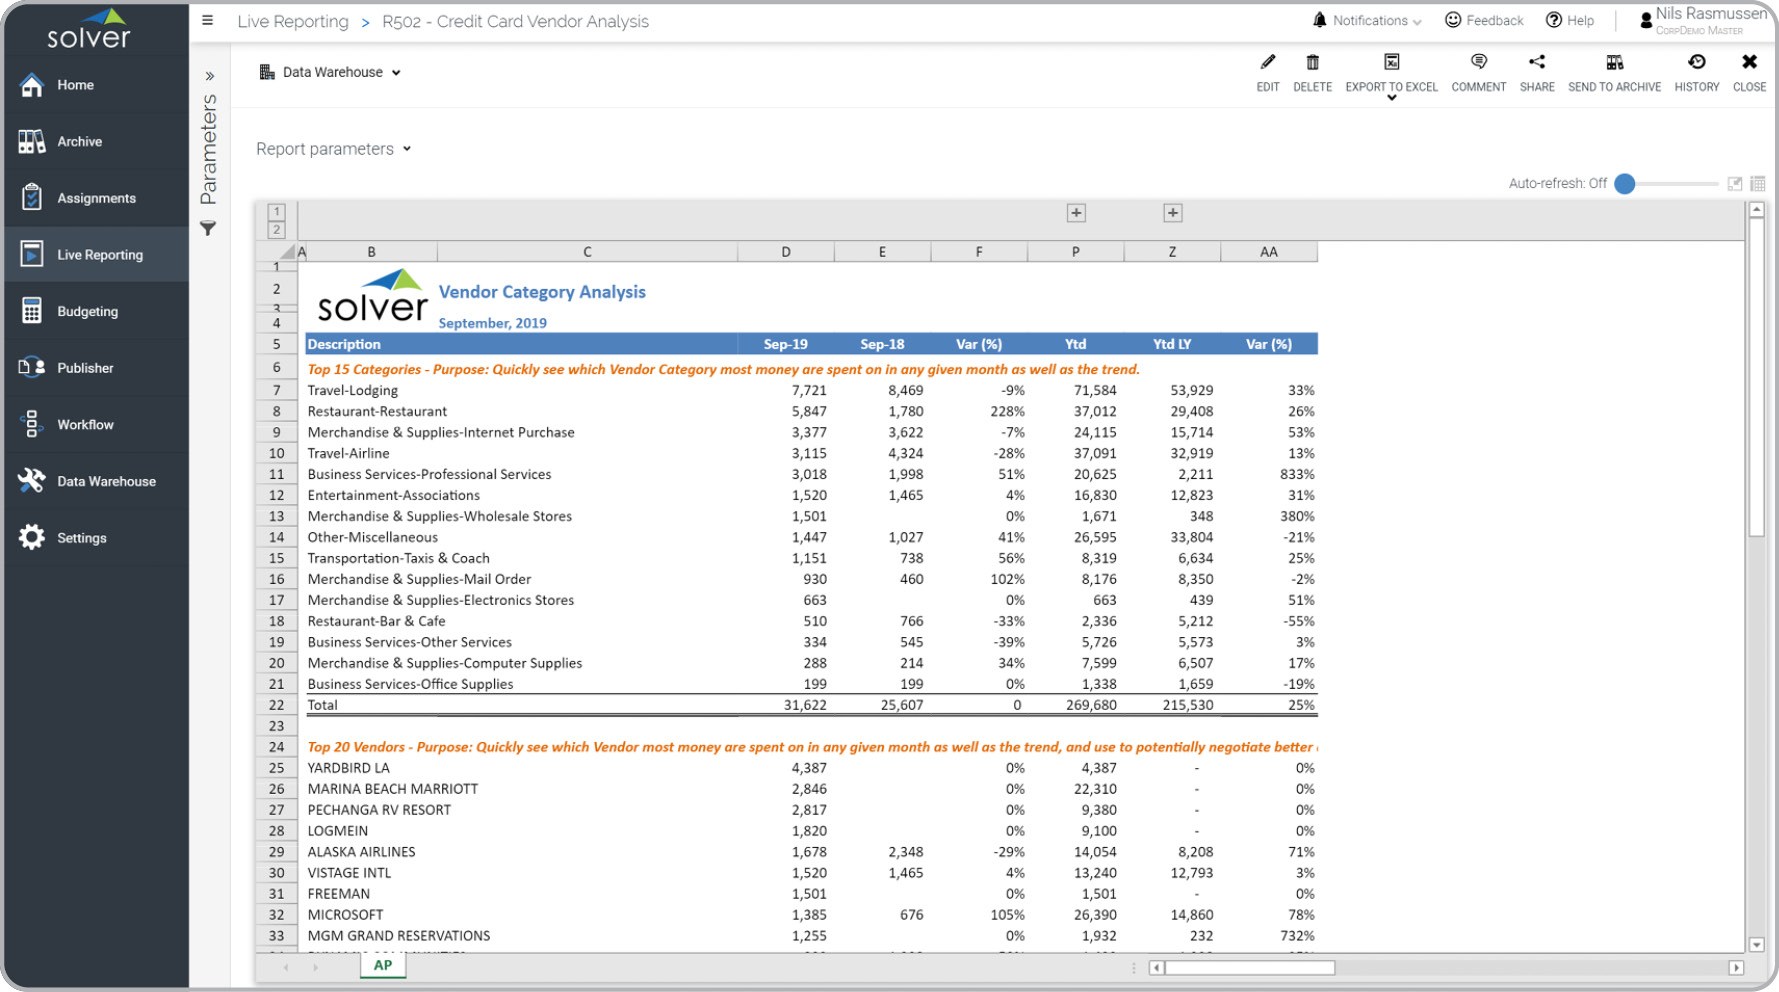Select outline level 1 button

click(x=277, y=212)
